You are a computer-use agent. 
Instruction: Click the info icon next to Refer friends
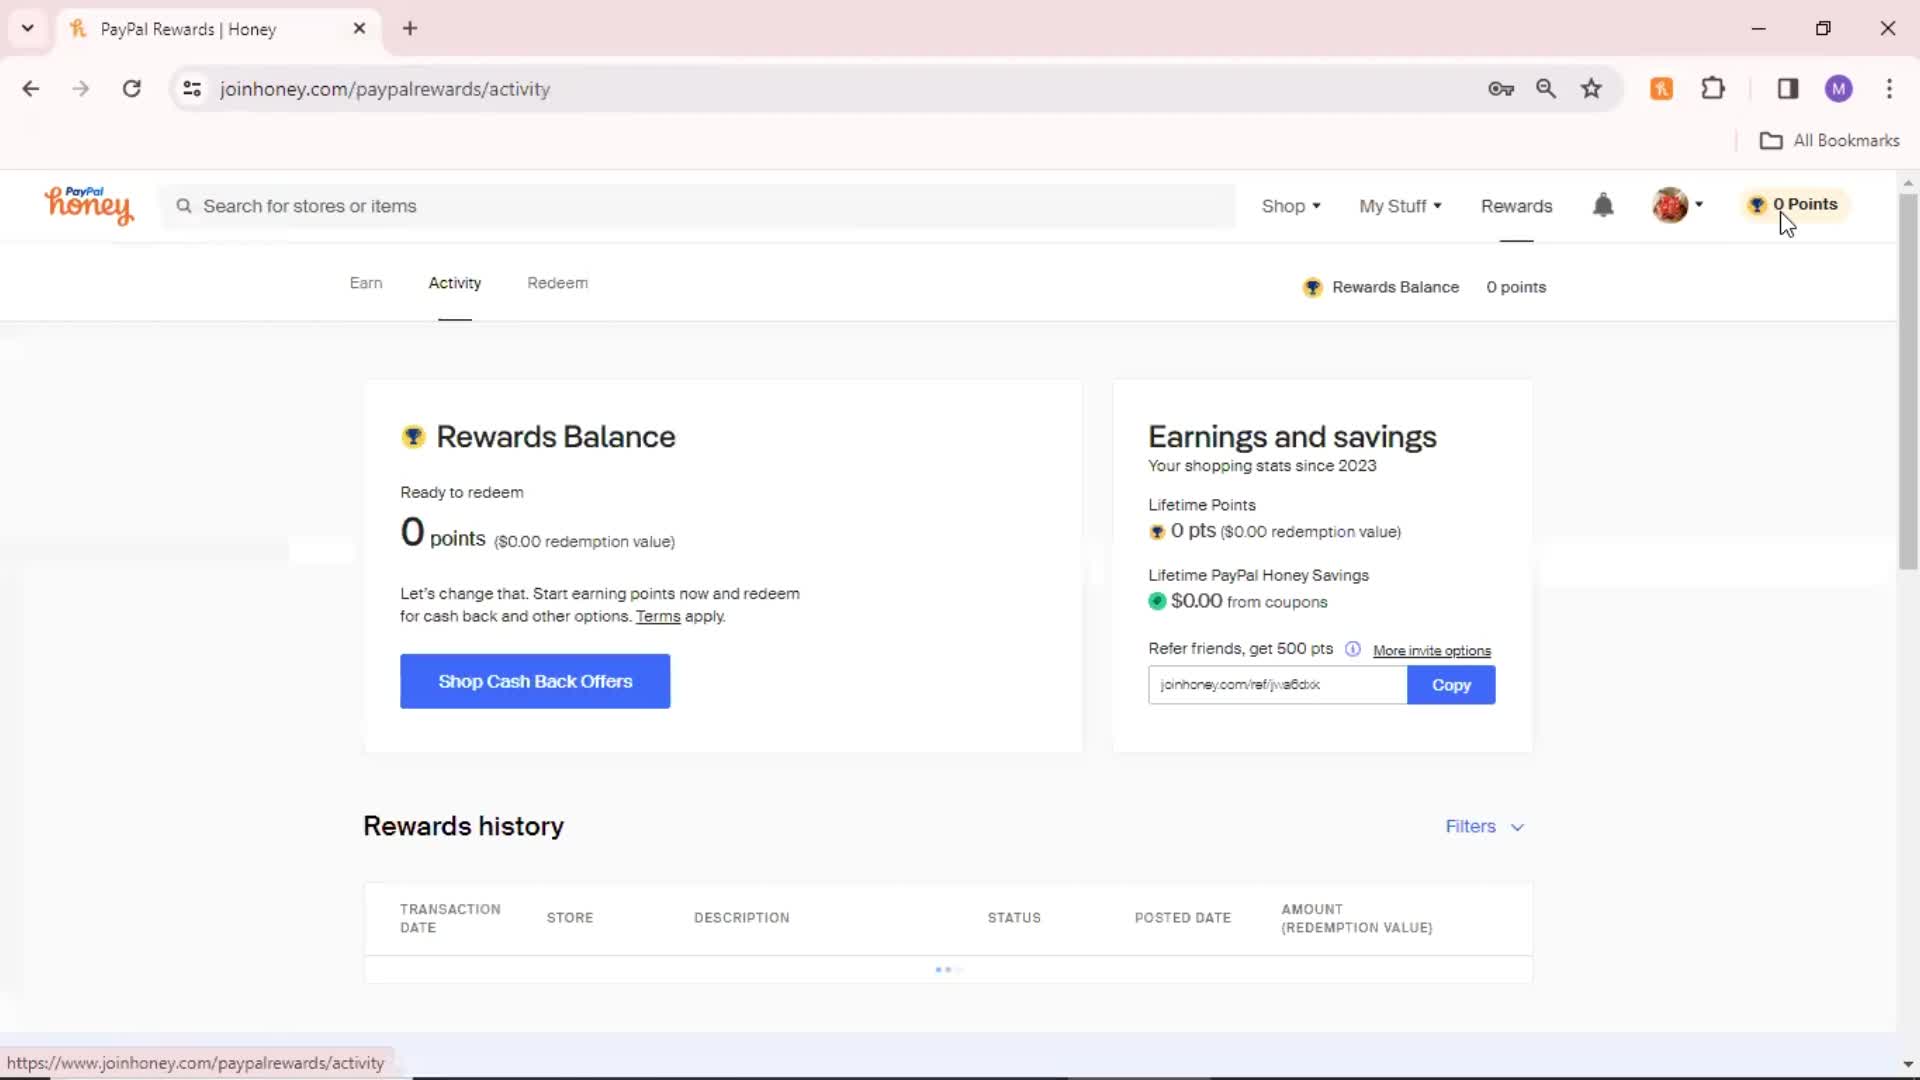[1353, 649]
